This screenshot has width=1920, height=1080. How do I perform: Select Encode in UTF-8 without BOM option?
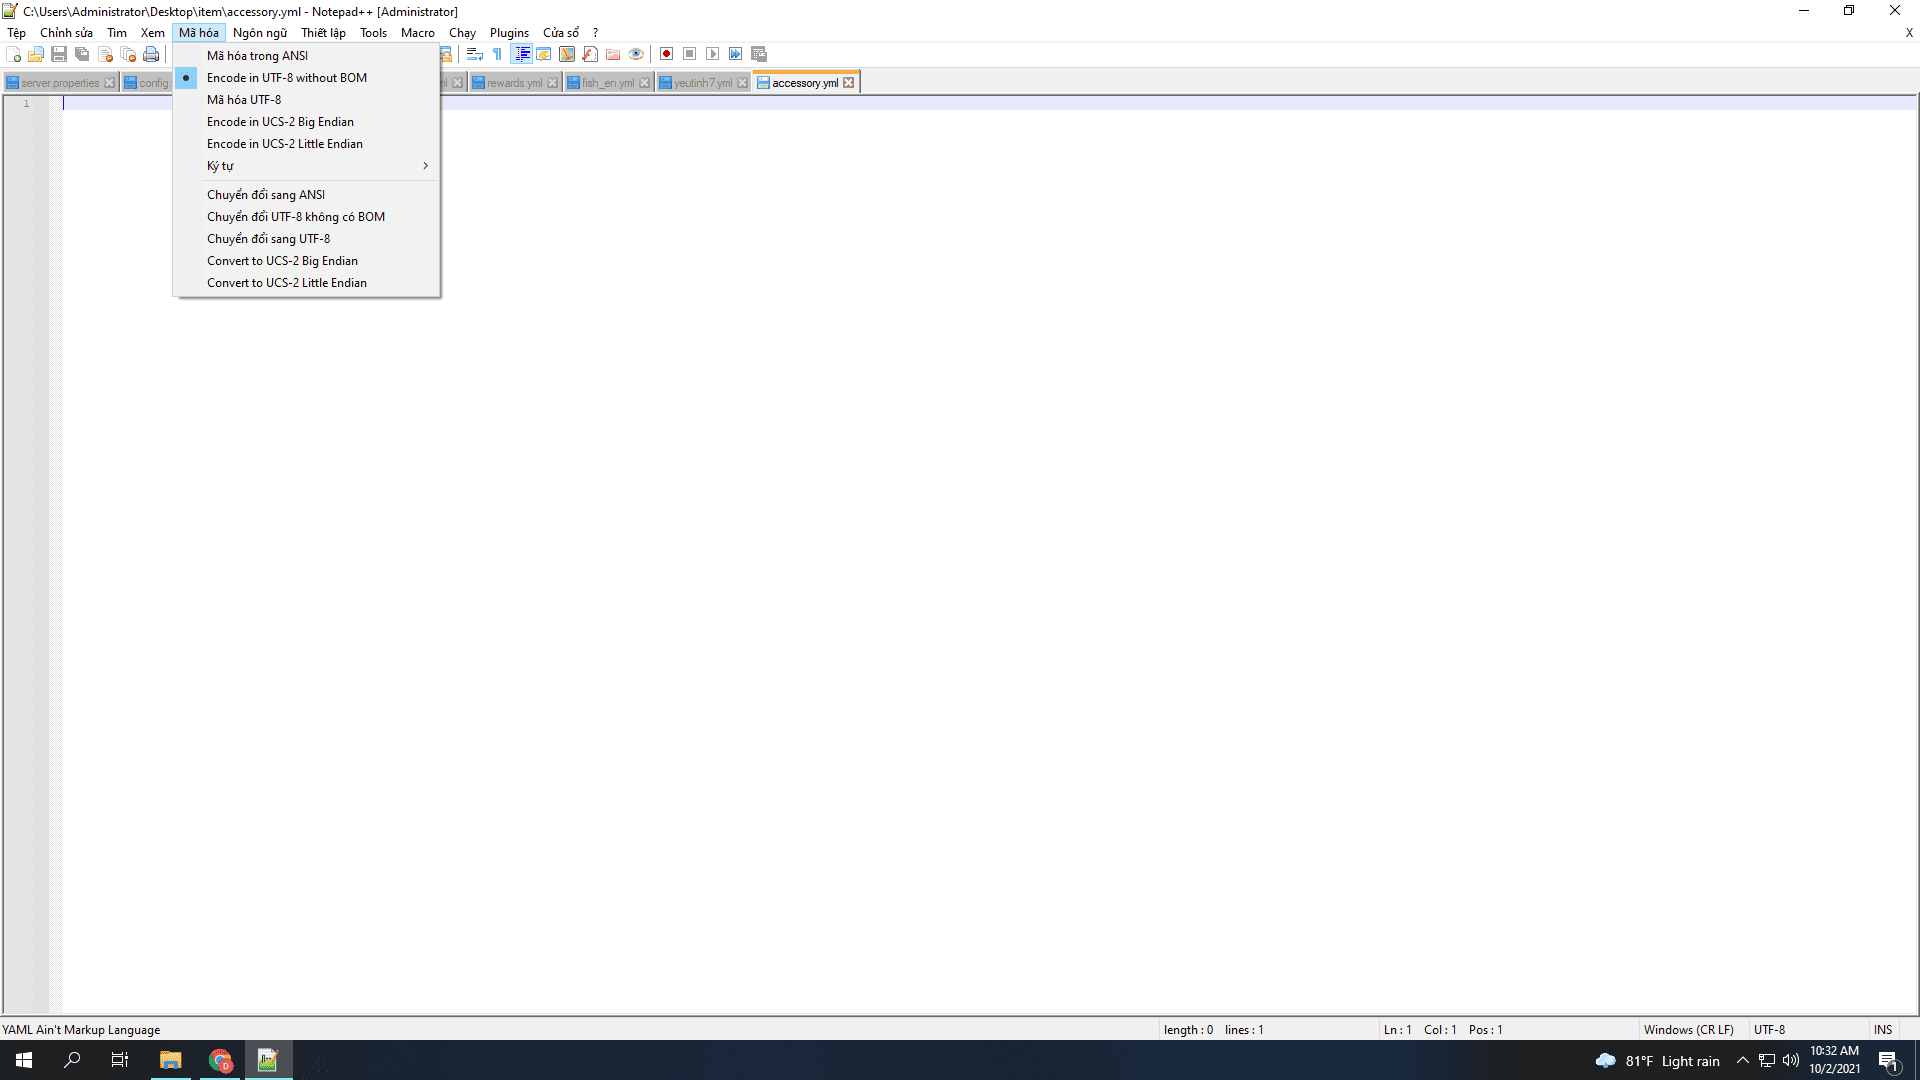pyautogui.click(x=287, y=78)
